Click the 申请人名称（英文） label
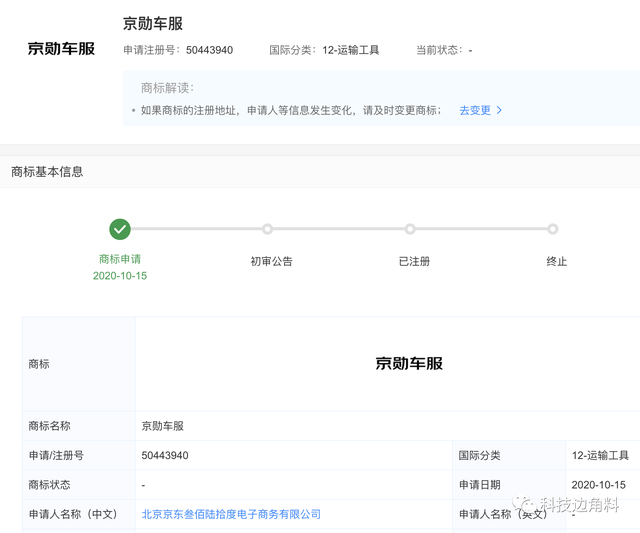640x533 pixels. pos(503,514)
